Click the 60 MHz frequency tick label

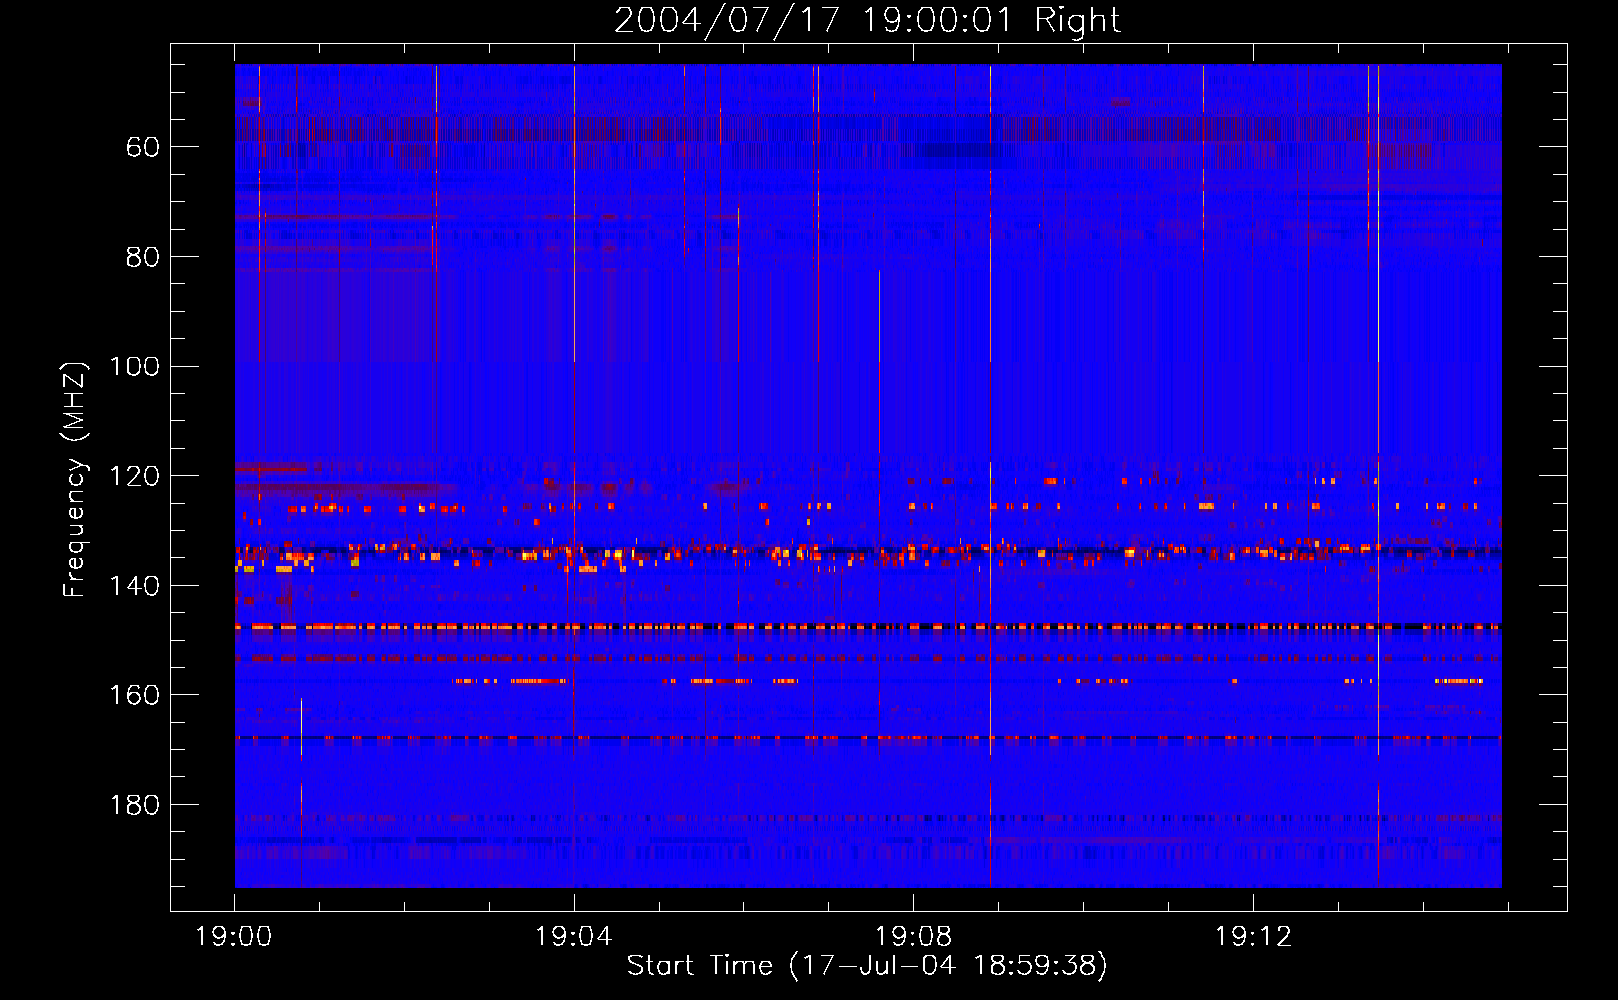pos(143,148)
